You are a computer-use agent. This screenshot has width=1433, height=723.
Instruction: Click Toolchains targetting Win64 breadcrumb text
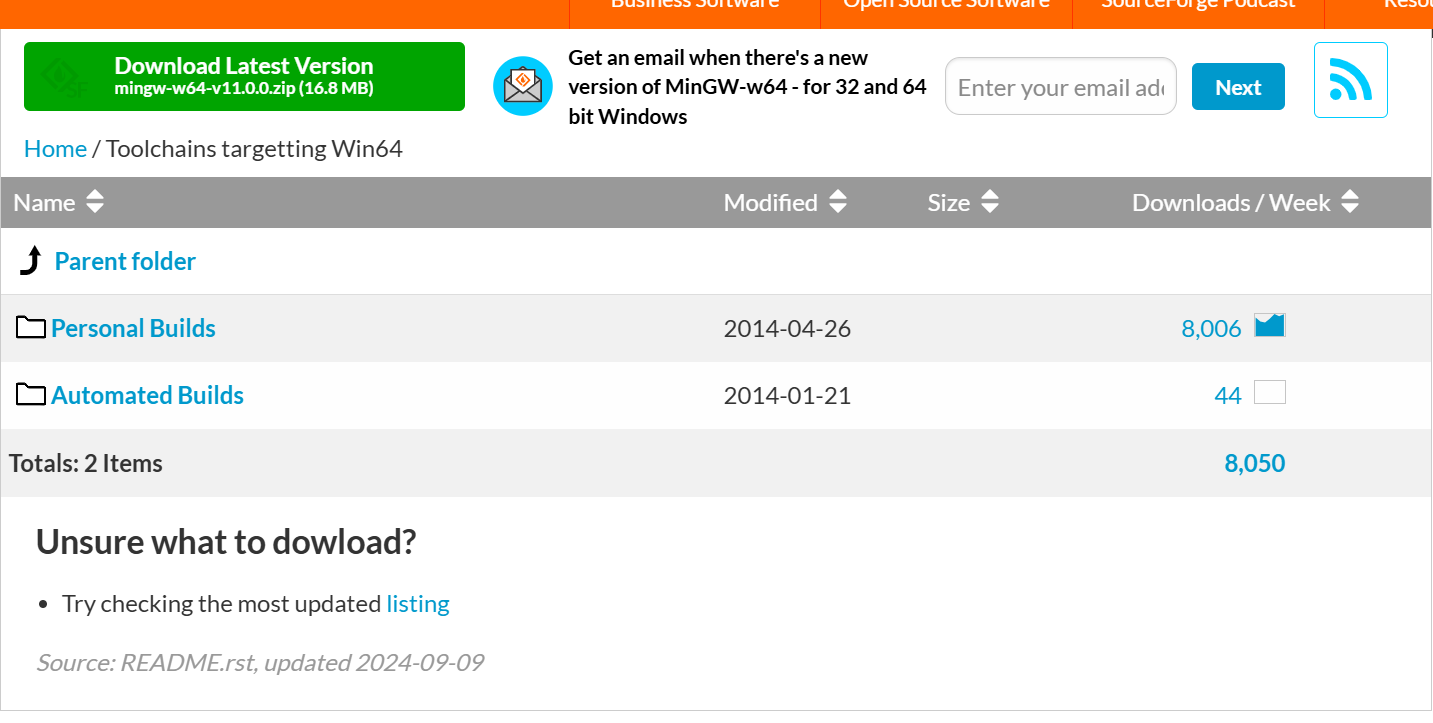(254, 149)
